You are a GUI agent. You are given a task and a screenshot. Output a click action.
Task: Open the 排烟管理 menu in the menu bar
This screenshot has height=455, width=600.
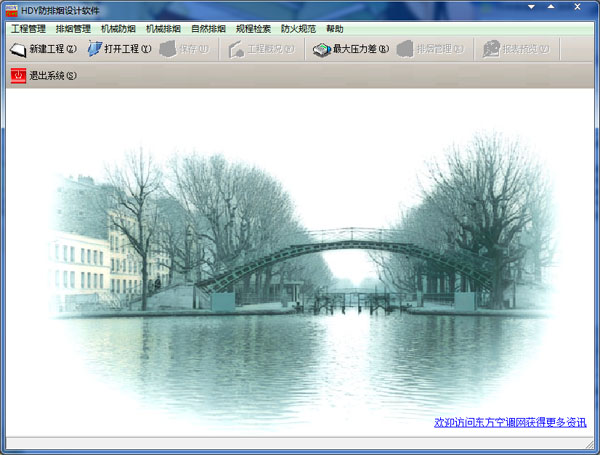[73, 29]
